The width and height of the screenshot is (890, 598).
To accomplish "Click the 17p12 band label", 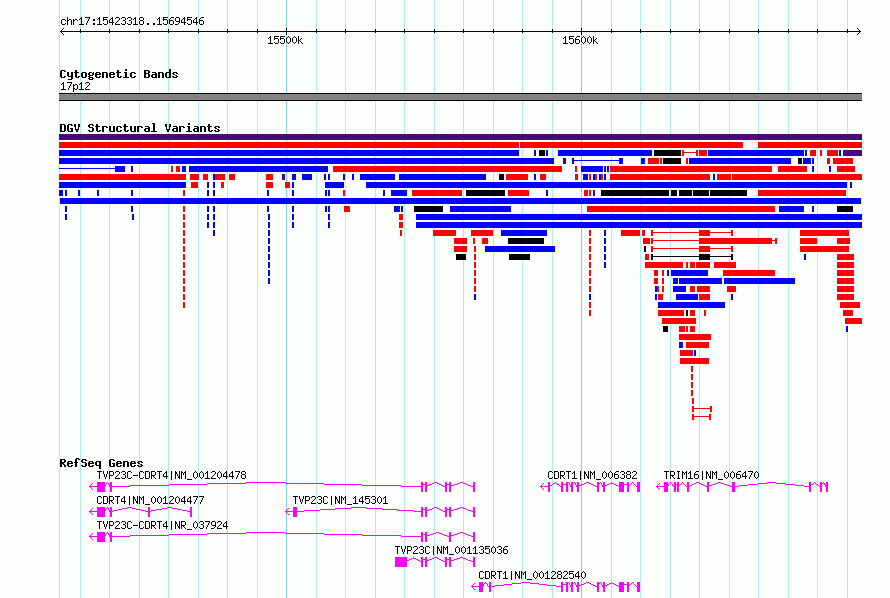I will (75, 86).
